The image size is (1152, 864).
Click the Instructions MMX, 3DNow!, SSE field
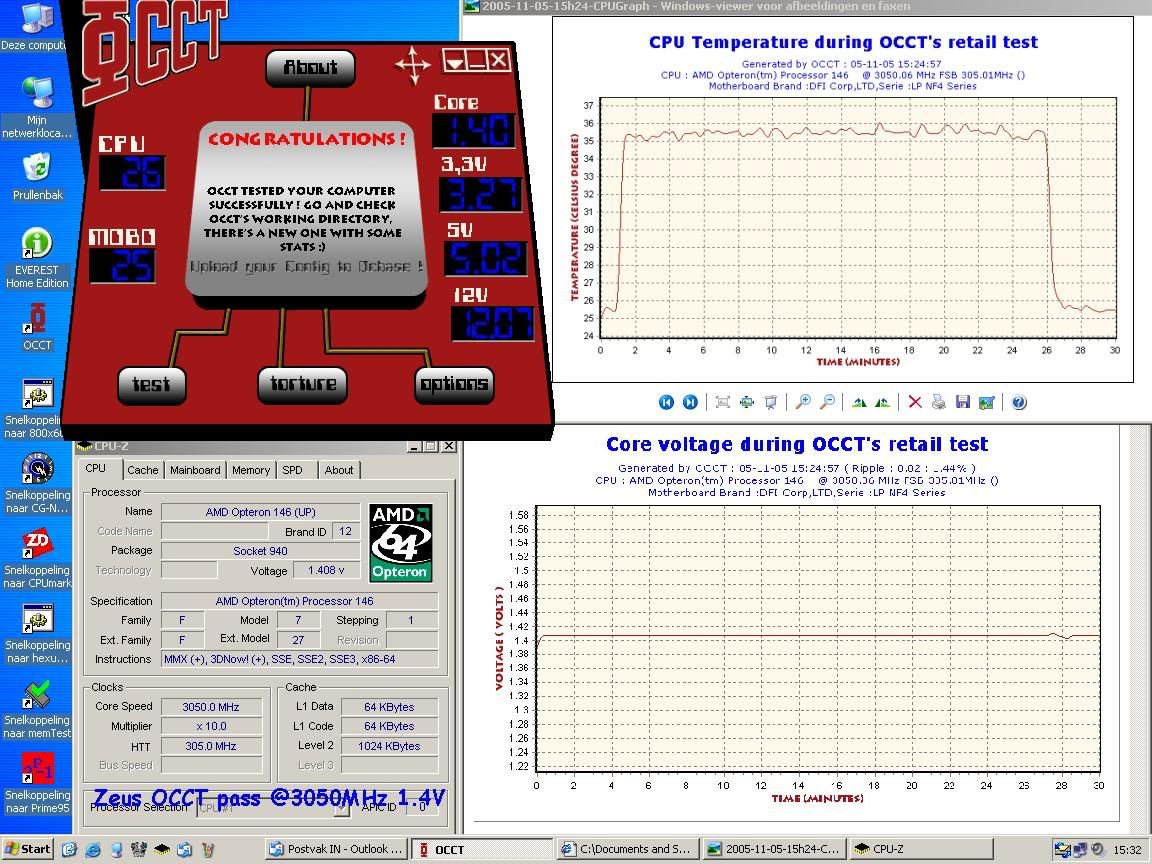300,660
